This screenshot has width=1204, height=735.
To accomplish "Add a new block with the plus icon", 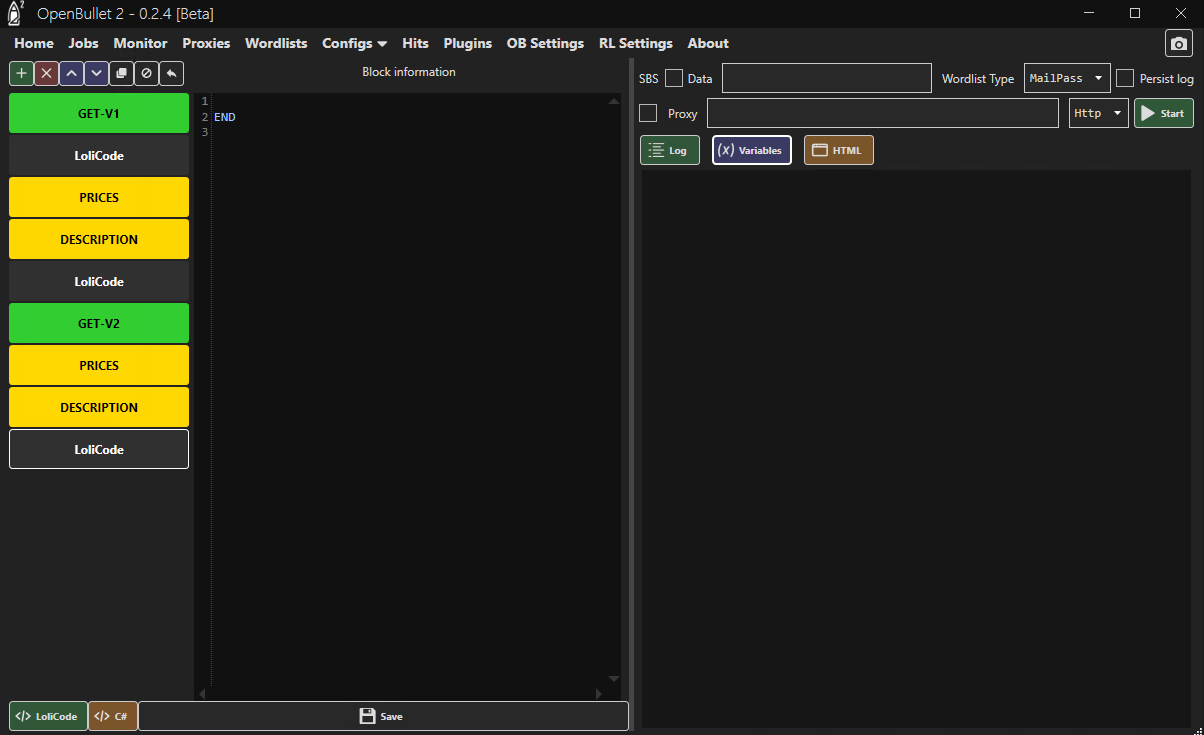I will click(x=22, y=73).
